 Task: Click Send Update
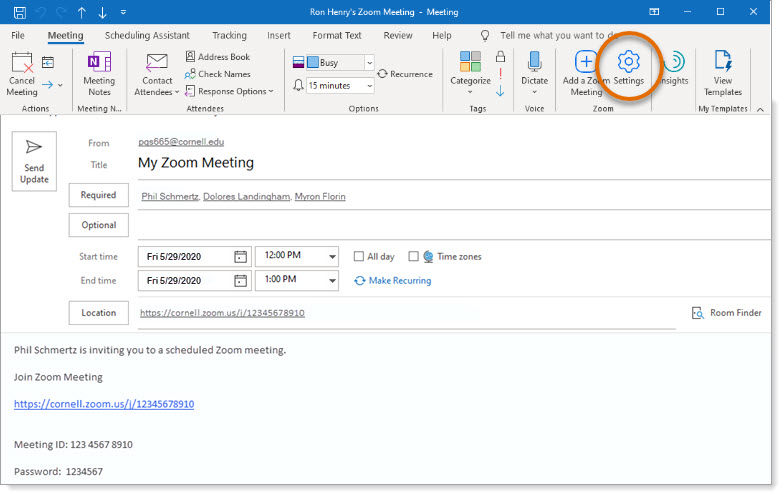tap(34, 162)
